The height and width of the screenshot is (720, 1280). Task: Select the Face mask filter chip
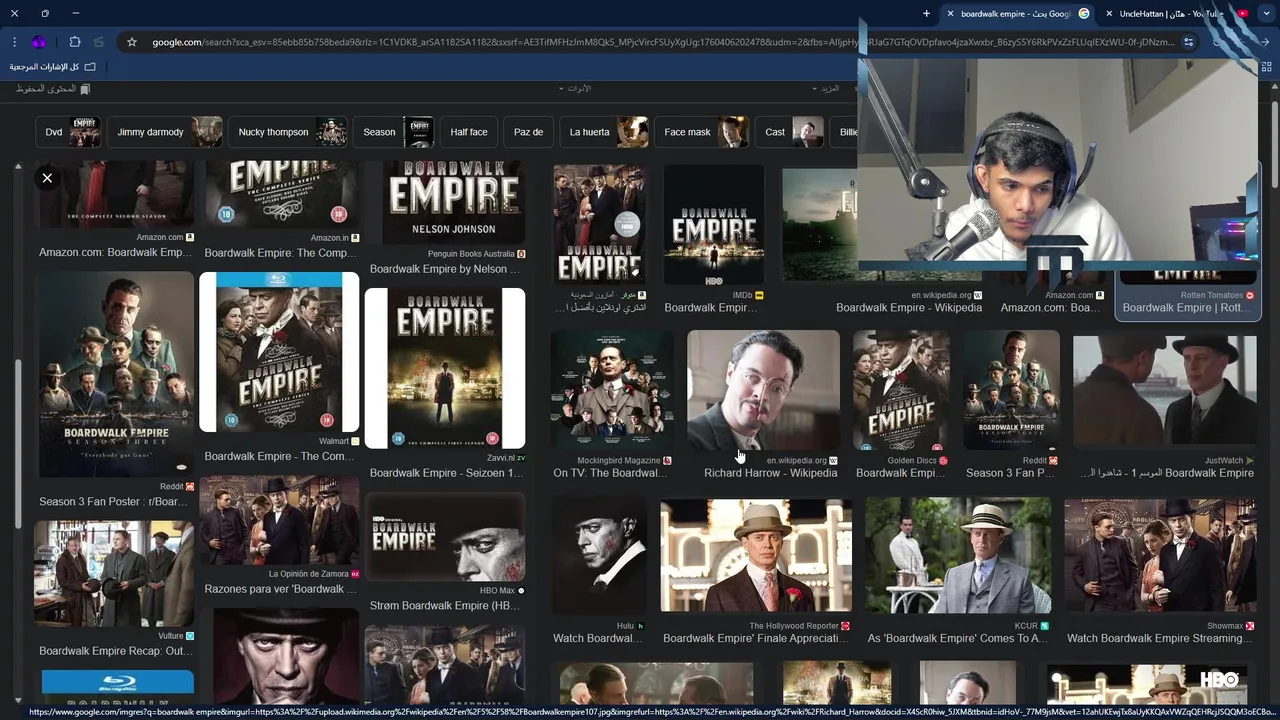[703, 132]
